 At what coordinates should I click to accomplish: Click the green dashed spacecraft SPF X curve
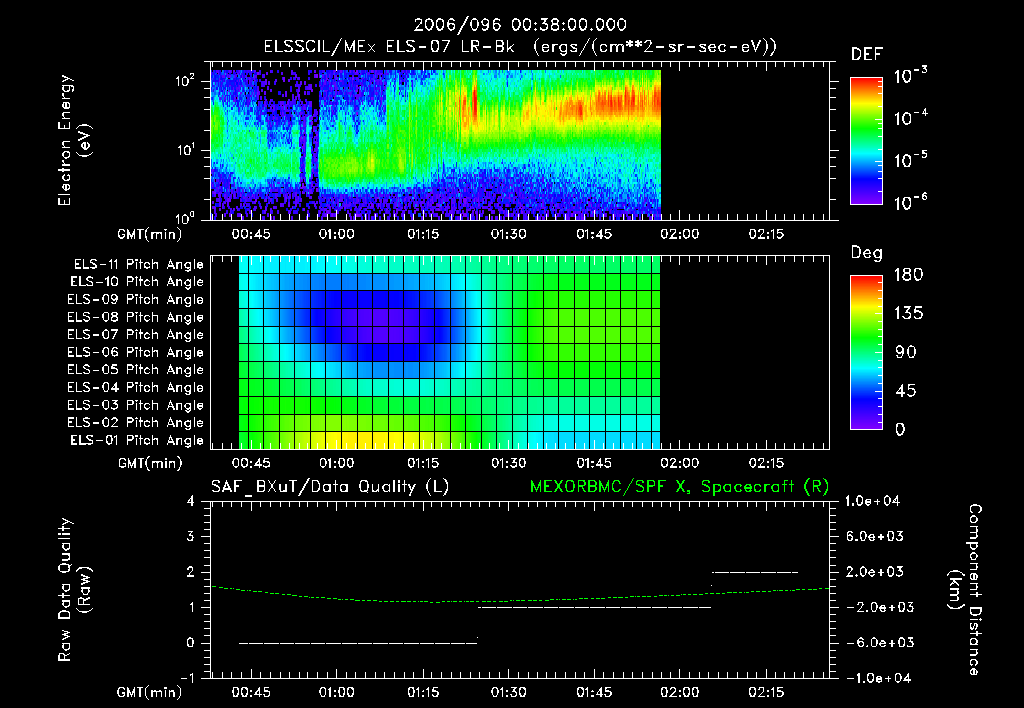(520, 601)
